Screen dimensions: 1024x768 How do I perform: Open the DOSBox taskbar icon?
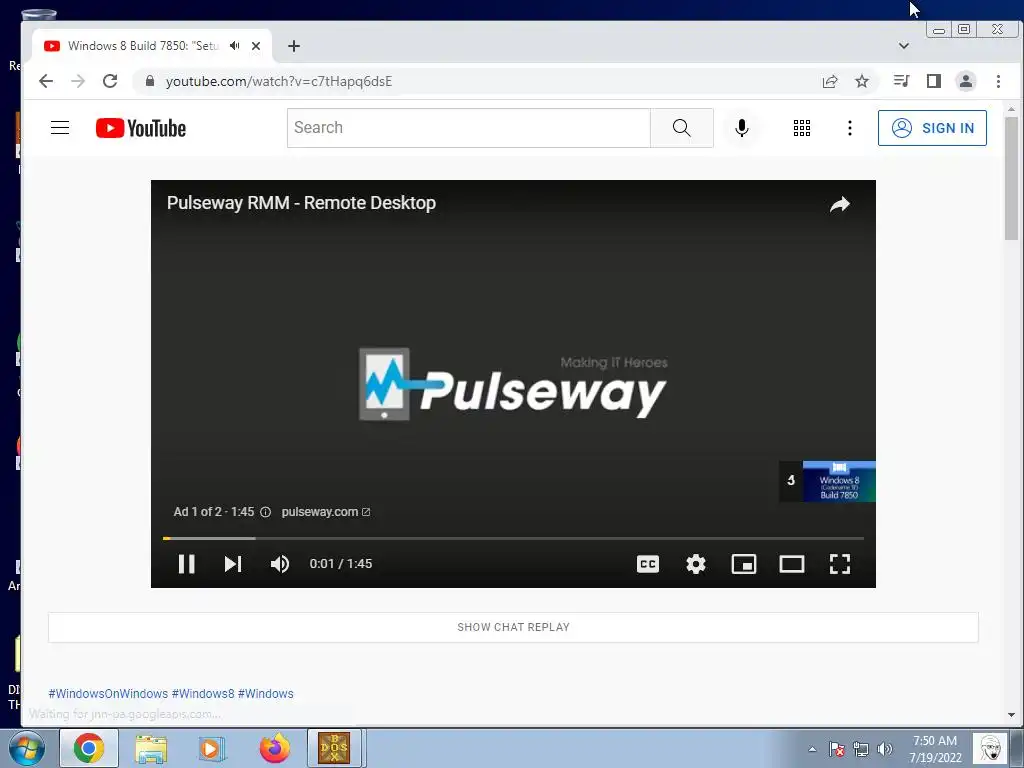pos(334,748)
